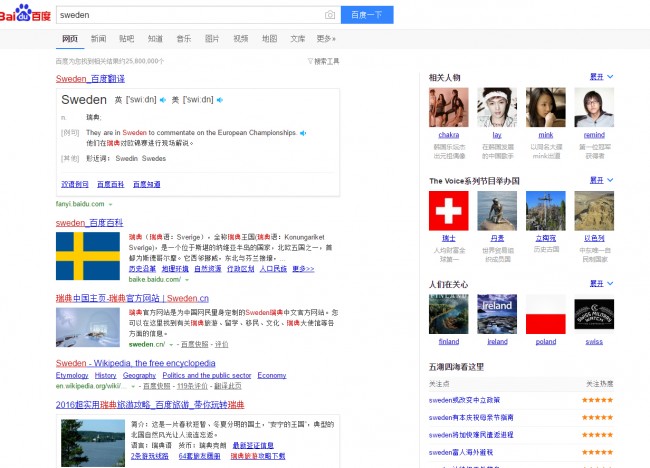The height and width of the screenshot is (468, 650).
Task: Expand the fanyi.baidu.com dropdown arrow
Action: coord(110,204)
